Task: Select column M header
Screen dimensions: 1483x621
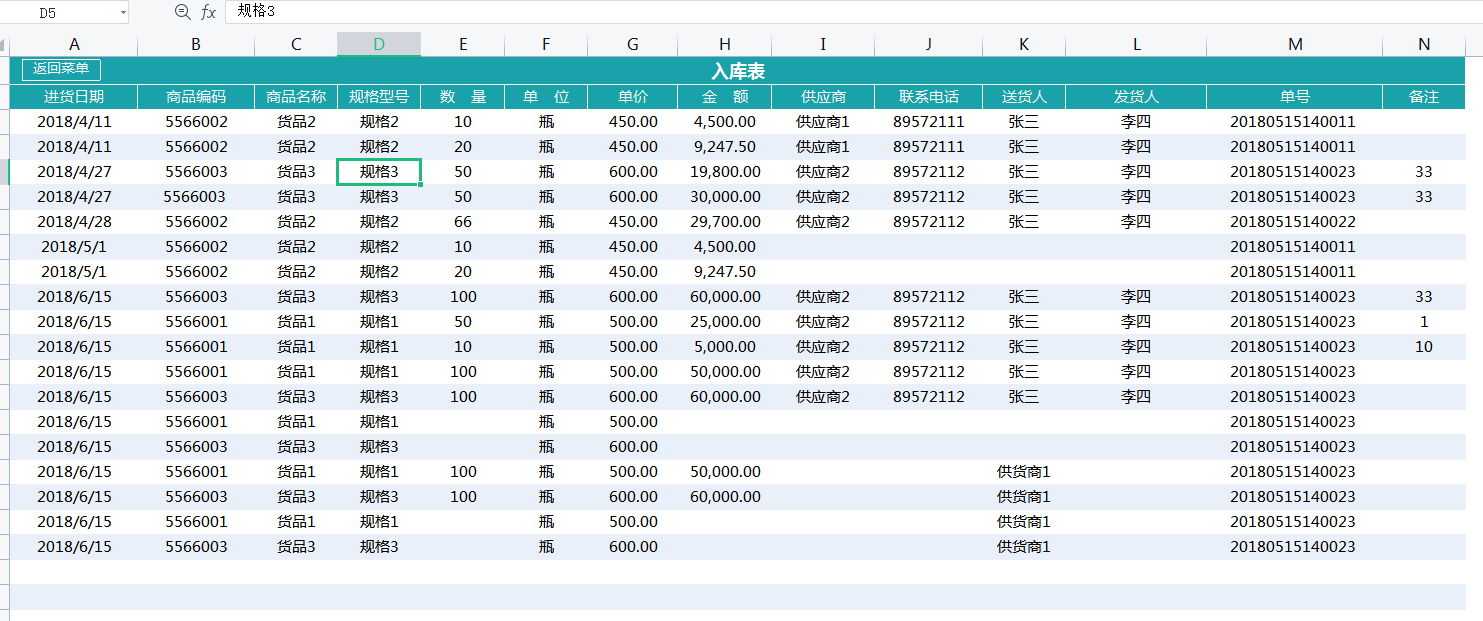Action: [1295, 44]
